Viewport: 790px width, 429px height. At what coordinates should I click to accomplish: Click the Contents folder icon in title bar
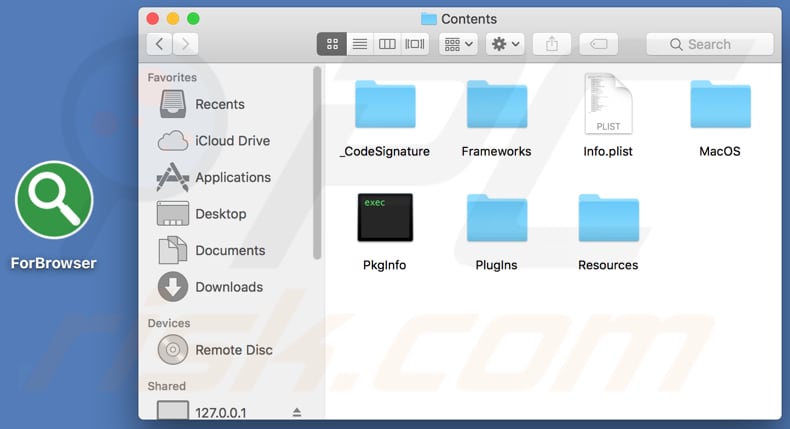(x=429, y=19)
